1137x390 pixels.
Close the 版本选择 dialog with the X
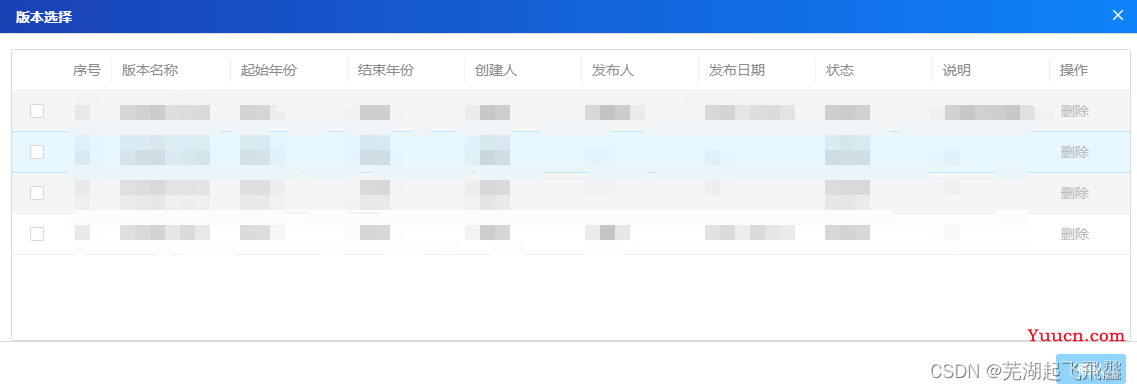tap(1117, 15)
